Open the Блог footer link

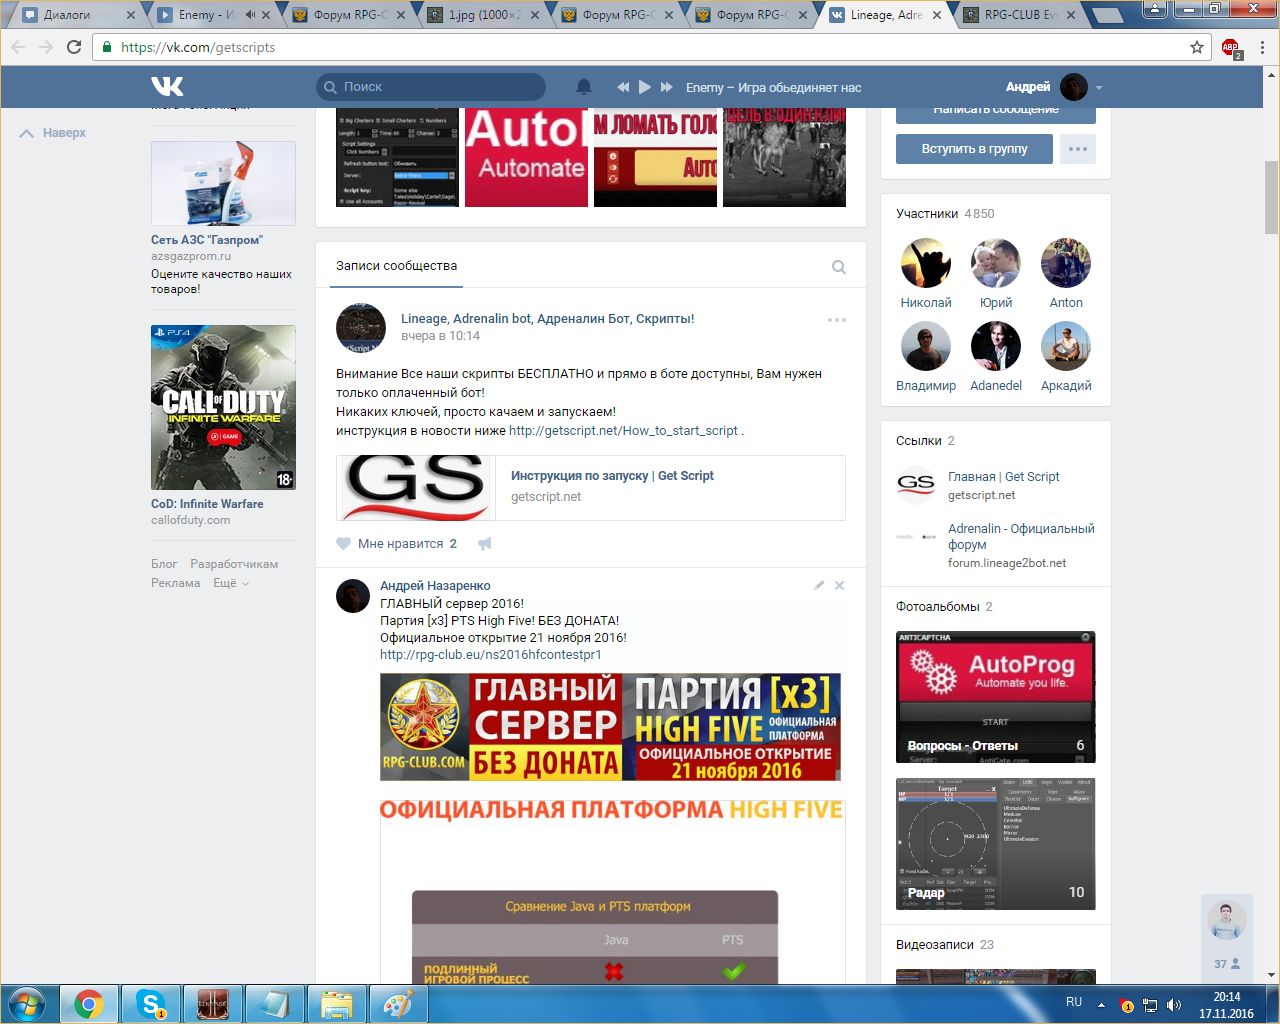164,564
